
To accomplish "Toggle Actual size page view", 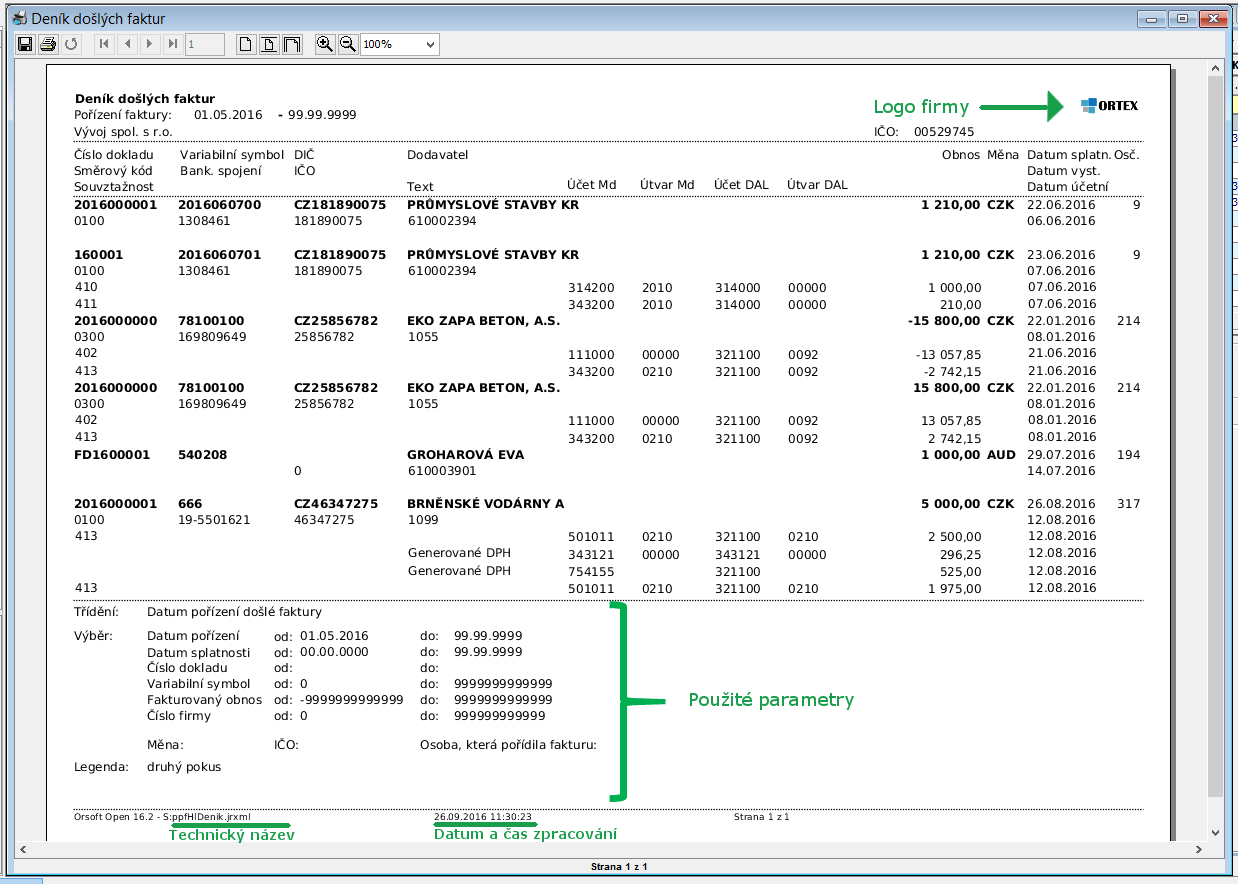I will coord(245,44).
